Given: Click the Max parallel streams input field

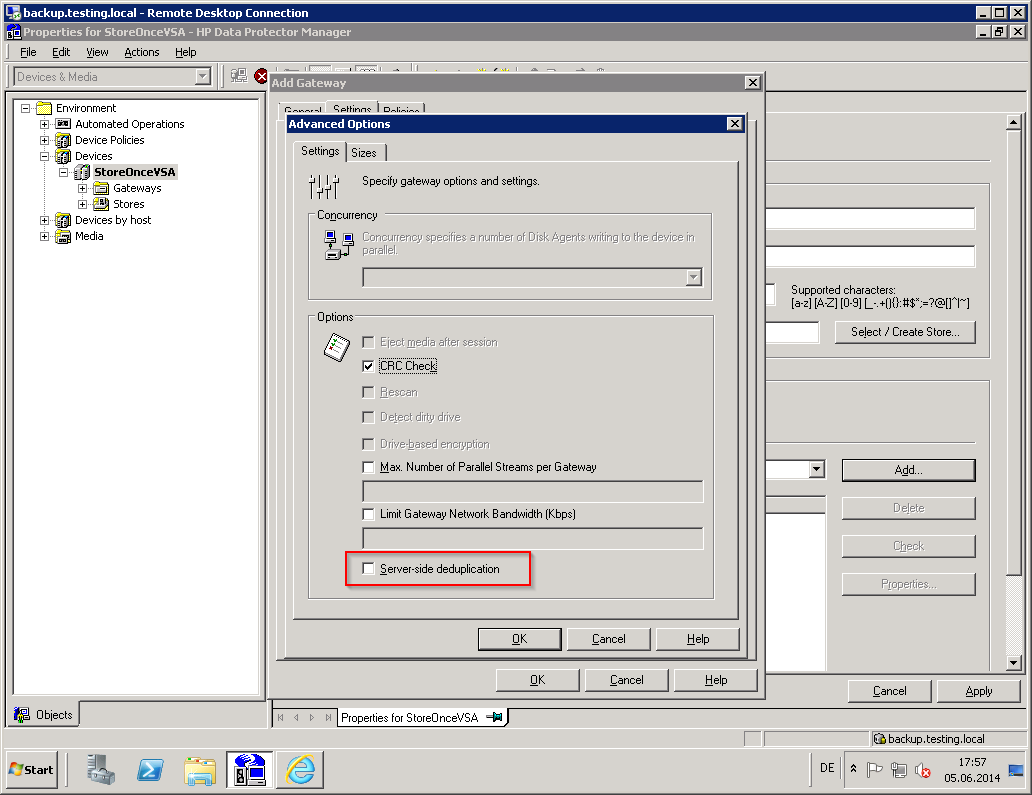Looking at the screenshot, I should (x=532, y=491).
